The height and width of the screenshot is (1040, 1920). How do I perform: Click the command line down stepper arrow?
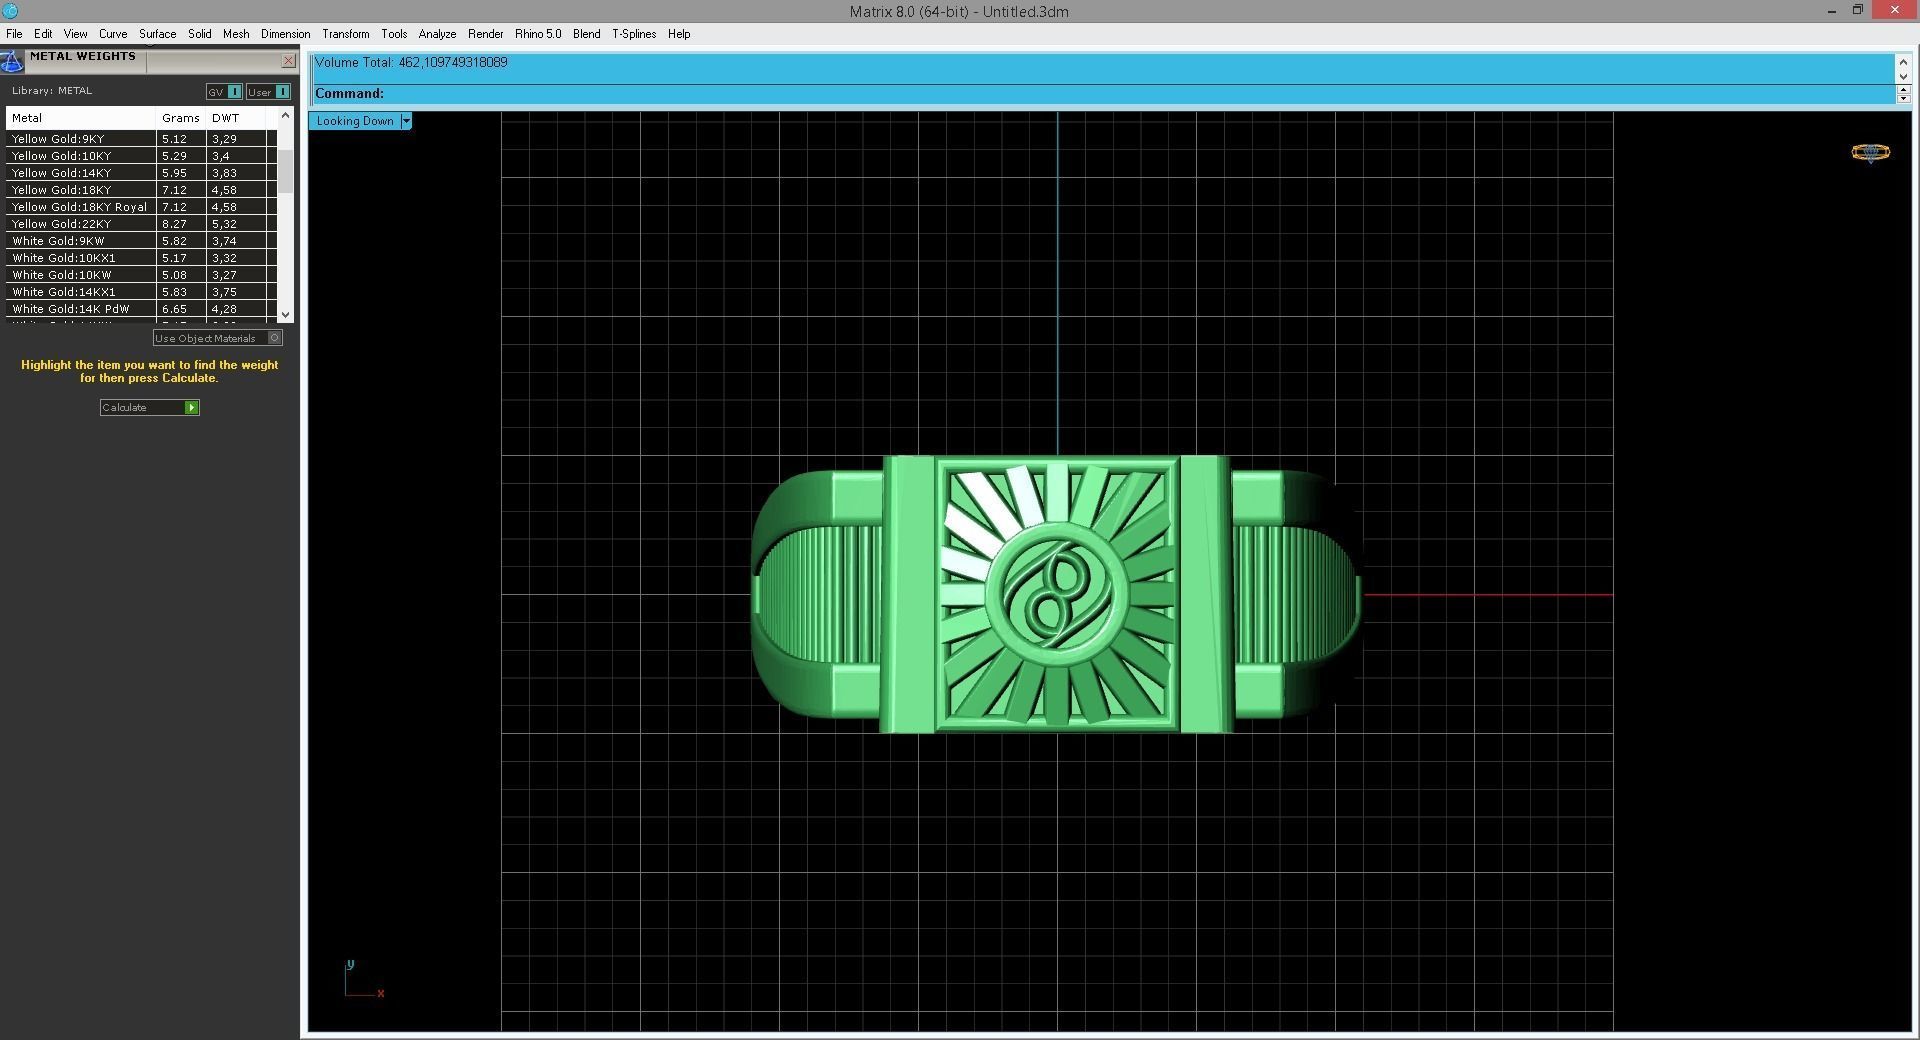click(1903, 98)
